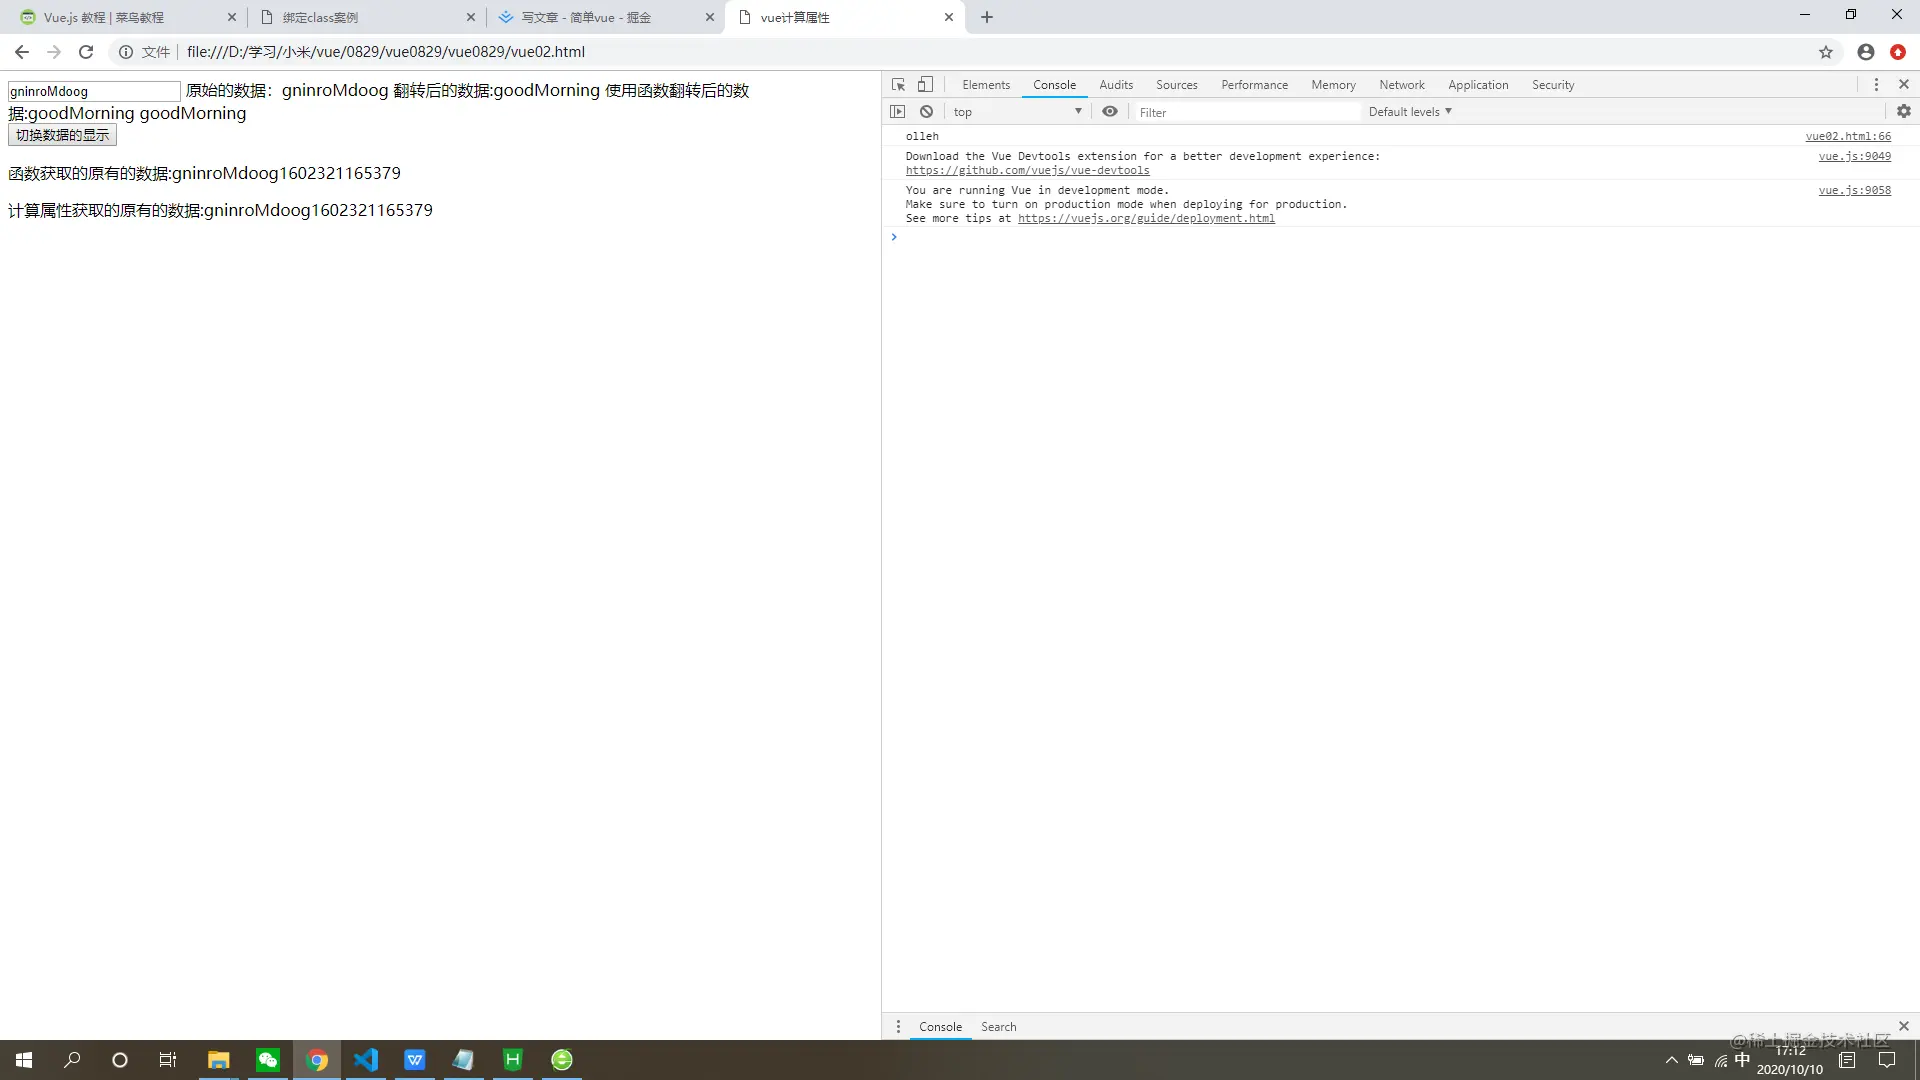Toggle the device toolbar icon

click(x=926, y=85)
